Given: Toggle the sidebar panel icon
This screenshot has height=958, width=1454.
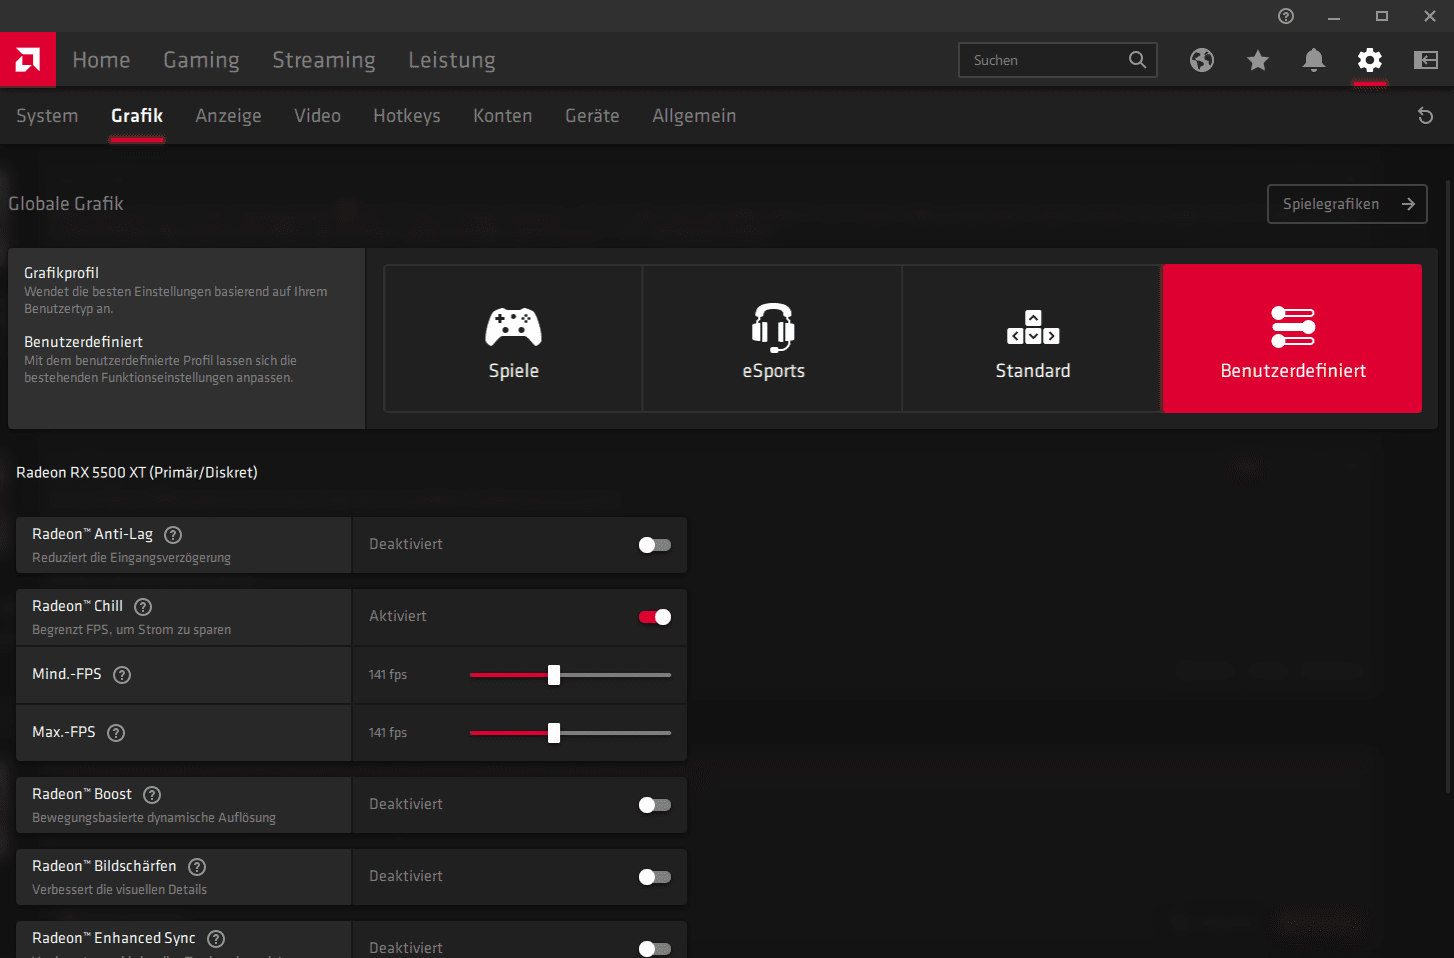Looking at the screenshot, I should [1426, 60].
